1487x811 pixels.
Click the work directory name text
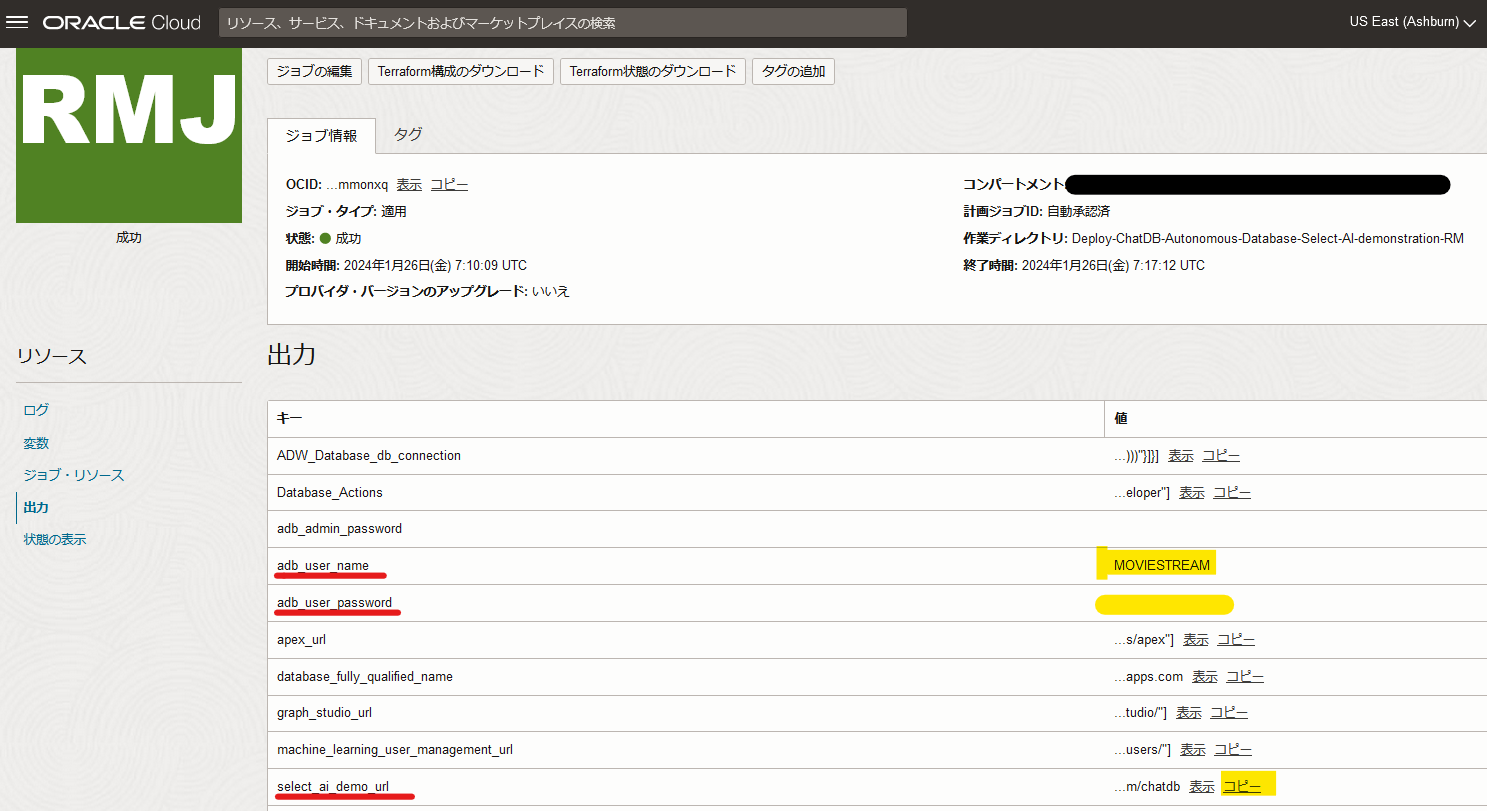(1267, 239)
